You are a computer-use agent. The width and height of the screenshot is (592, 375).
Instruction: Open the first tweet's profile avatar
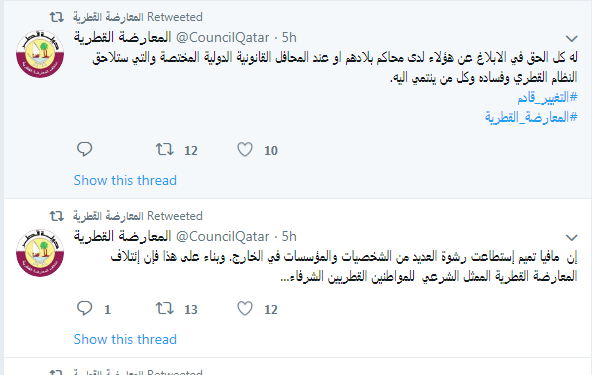40,54
